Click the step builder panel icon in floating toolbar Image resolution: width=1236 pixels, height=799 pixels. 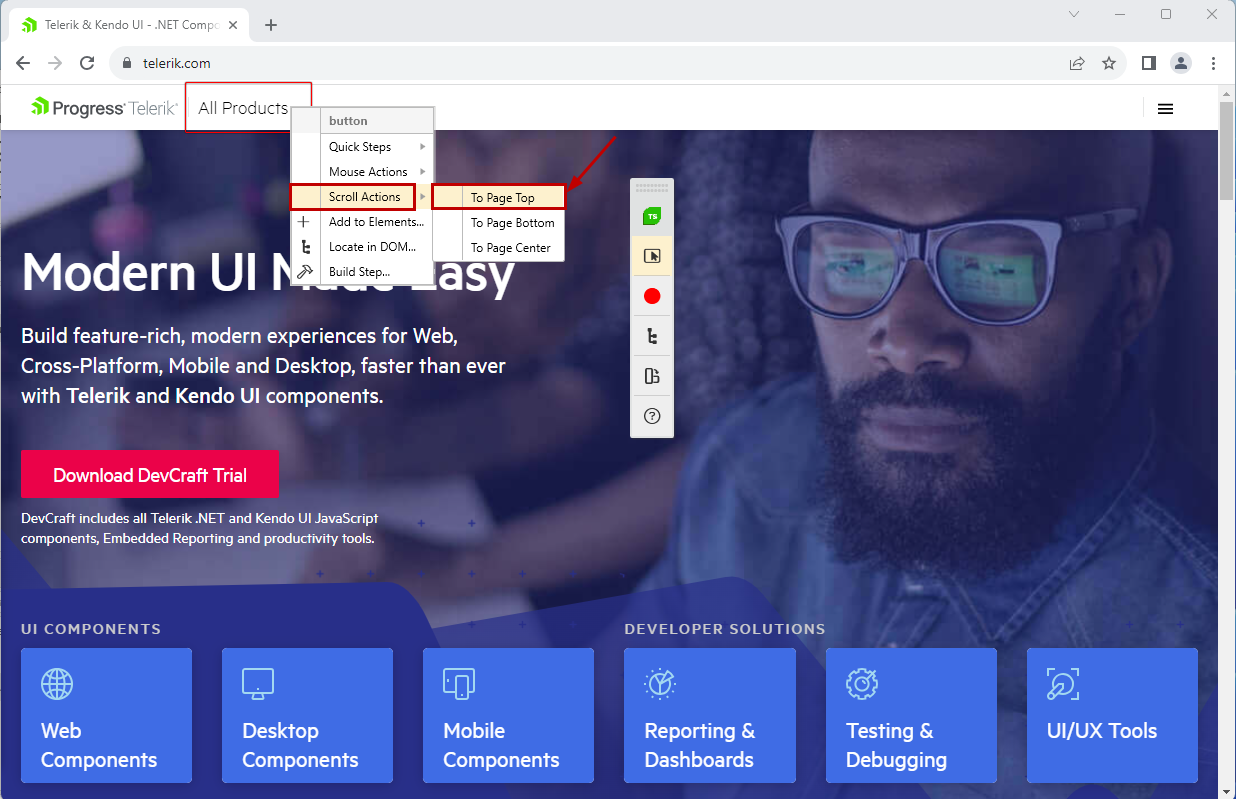[x=652, y=376]
